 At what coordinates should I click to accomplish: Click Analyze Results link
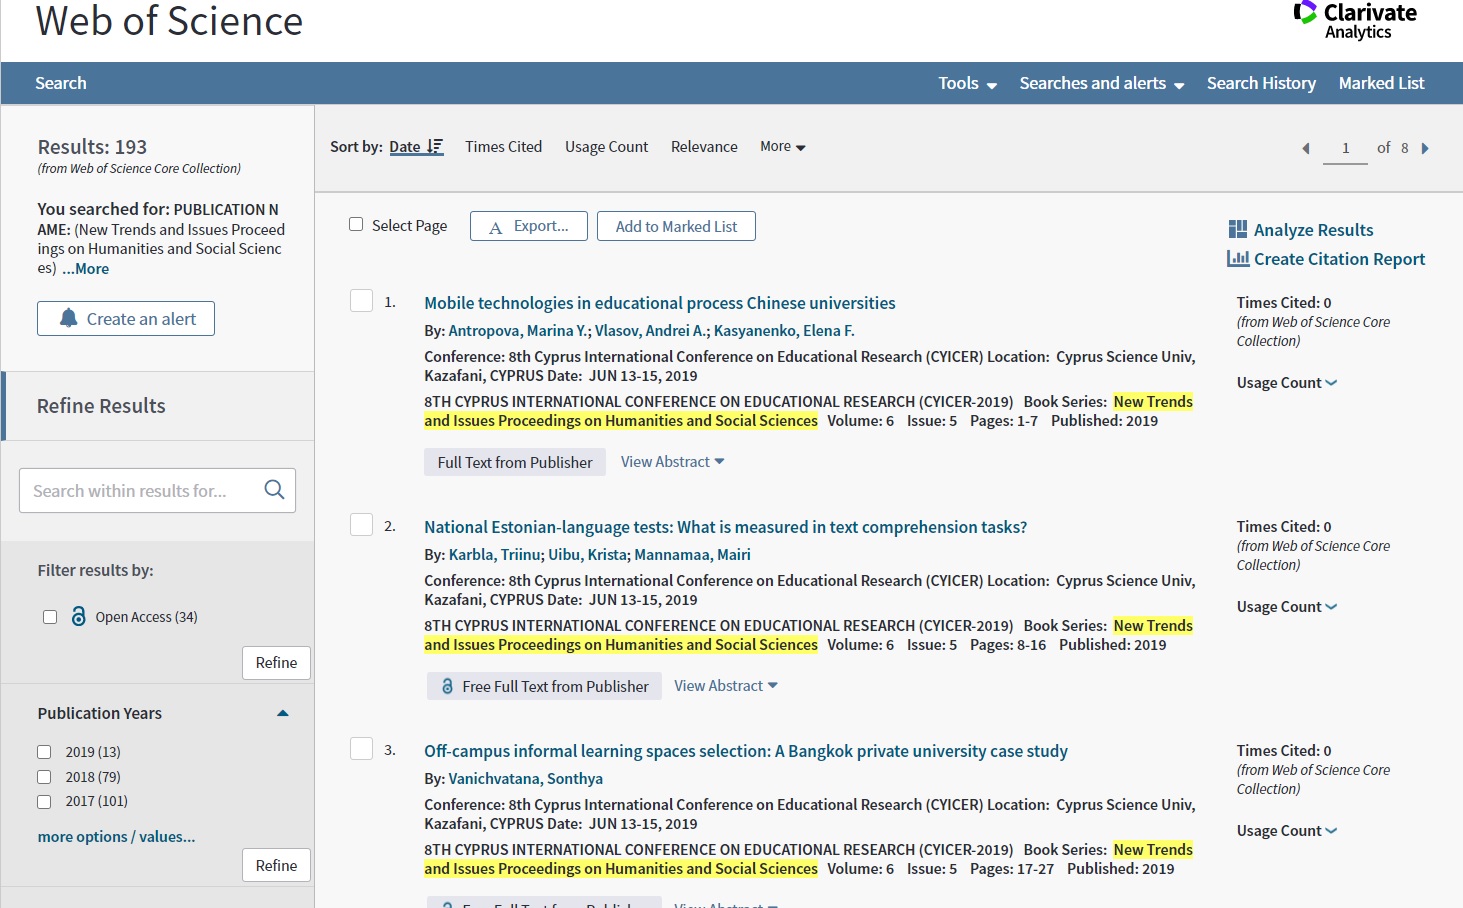click(x=1313, y=229)
